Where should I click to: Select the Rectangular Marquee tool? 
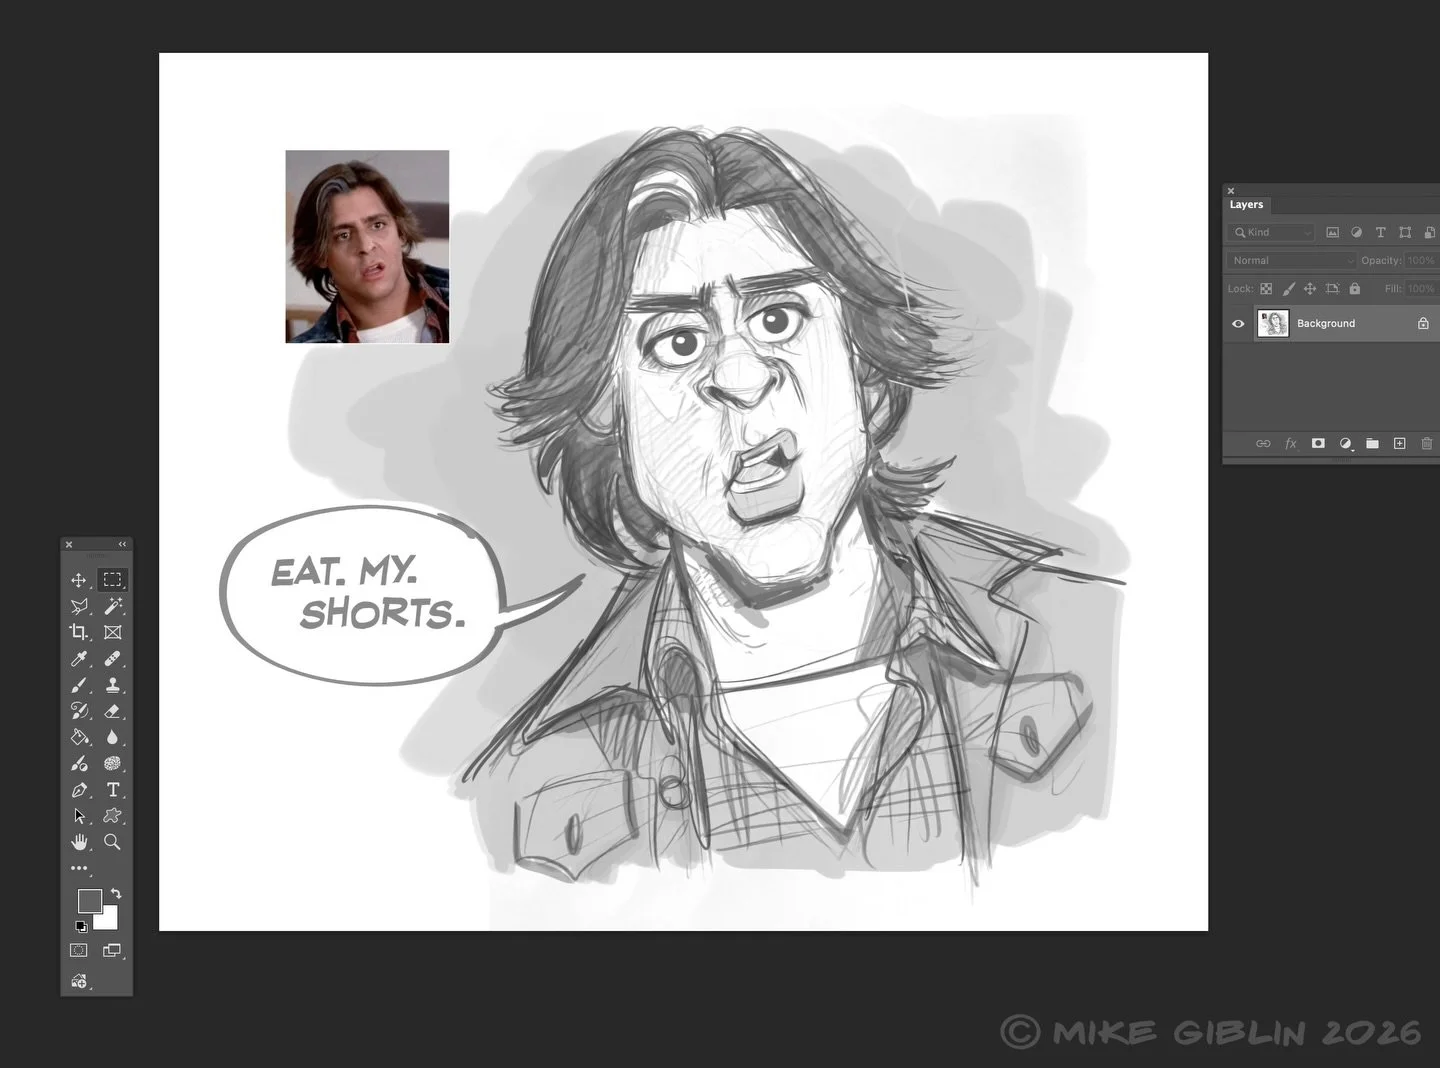(112, 580)
